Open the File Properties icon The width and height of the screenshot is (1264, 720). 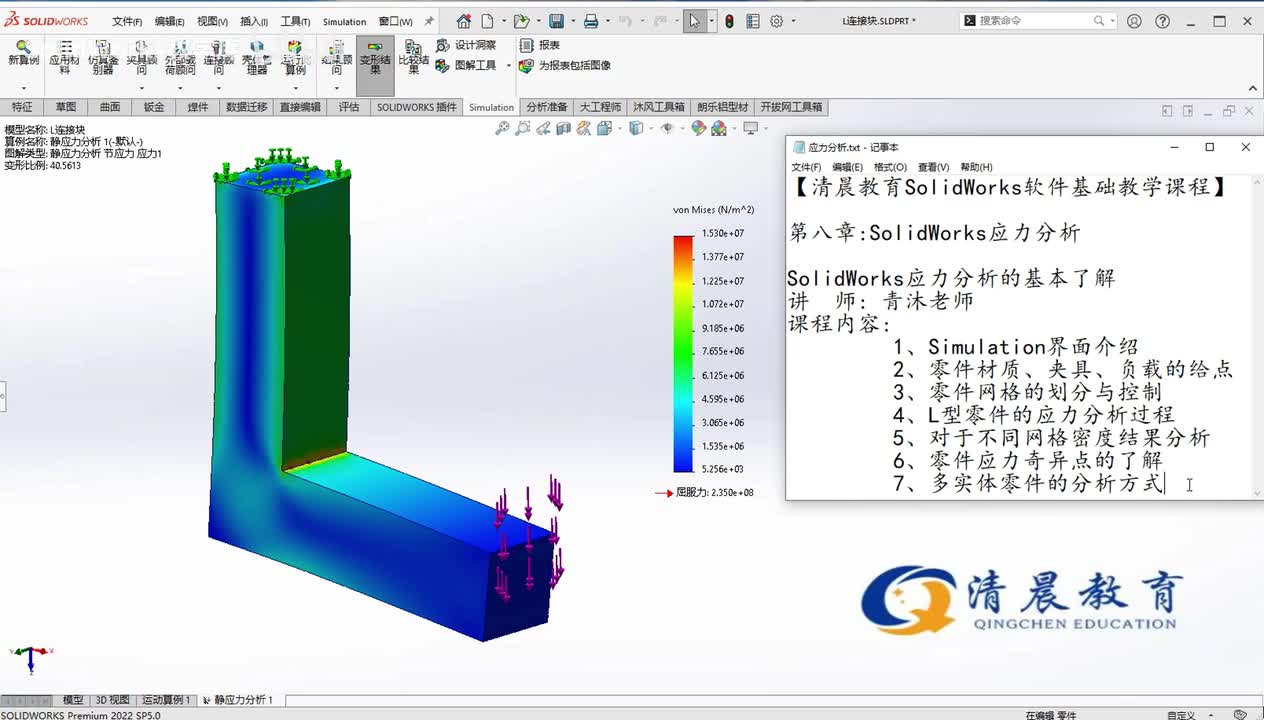pos(752,21)
